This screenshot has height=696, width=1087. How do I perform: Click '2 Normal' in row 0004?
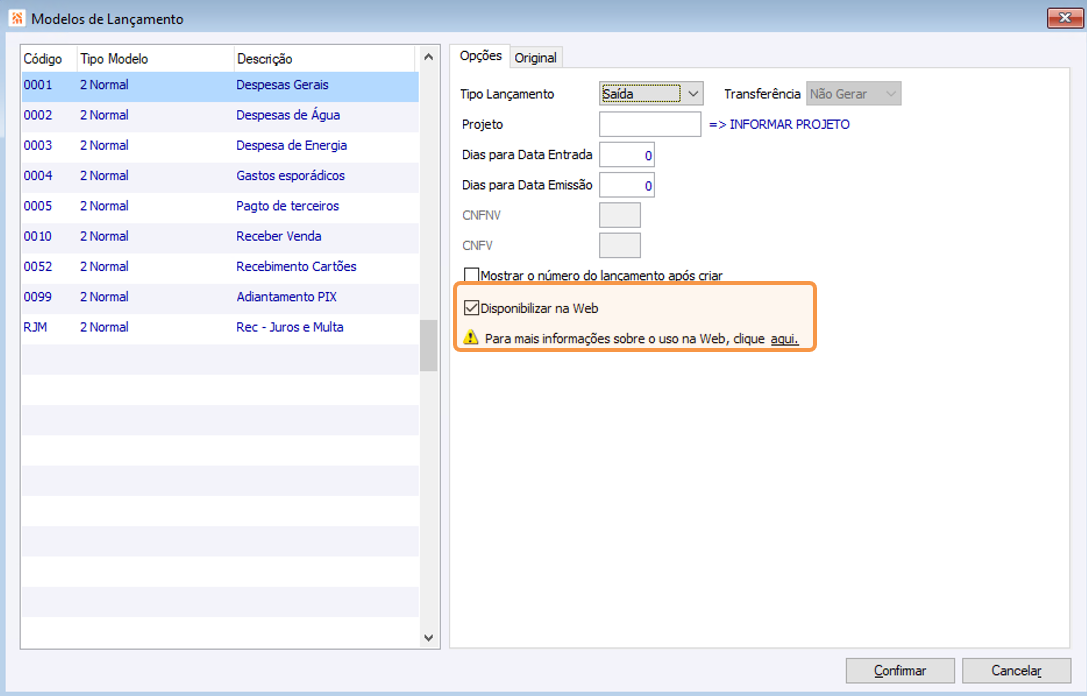pos(104,176)
